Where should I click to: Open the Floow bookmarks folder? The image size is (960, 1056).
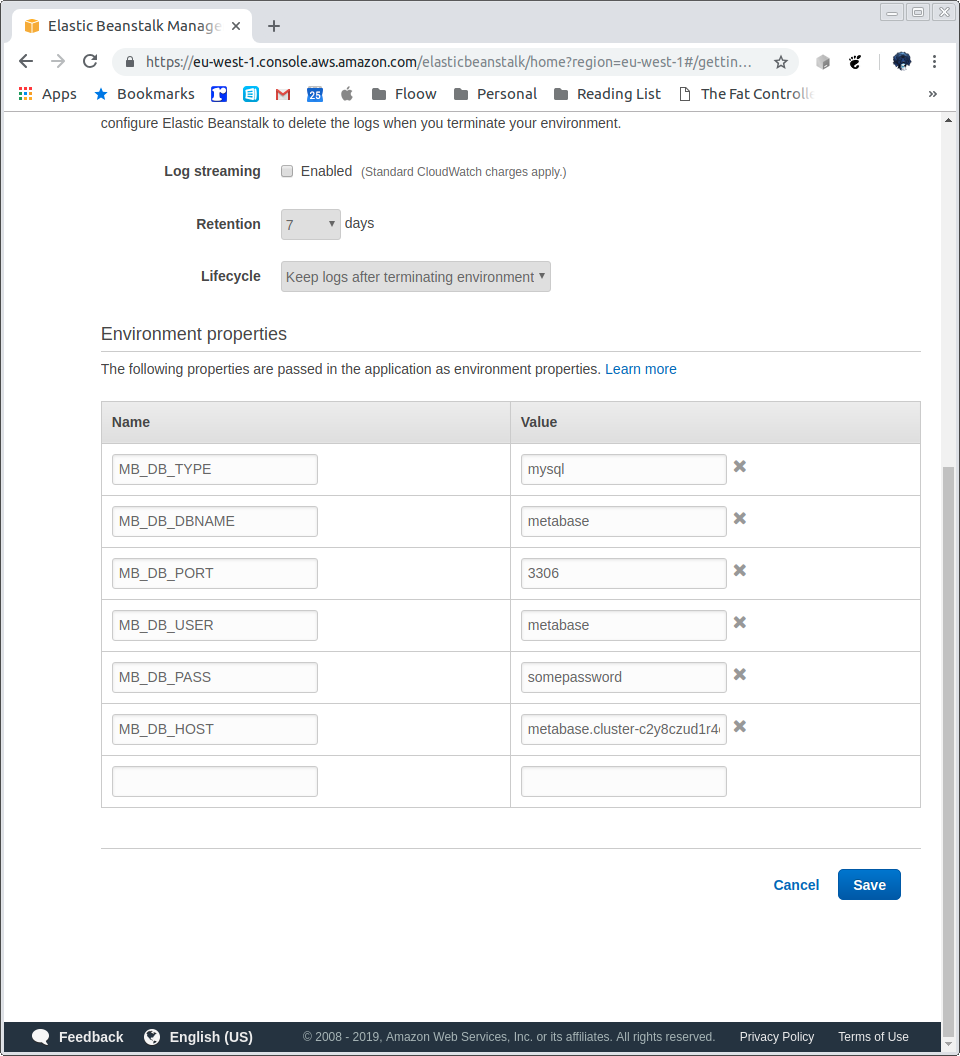[x=404, y=94]
